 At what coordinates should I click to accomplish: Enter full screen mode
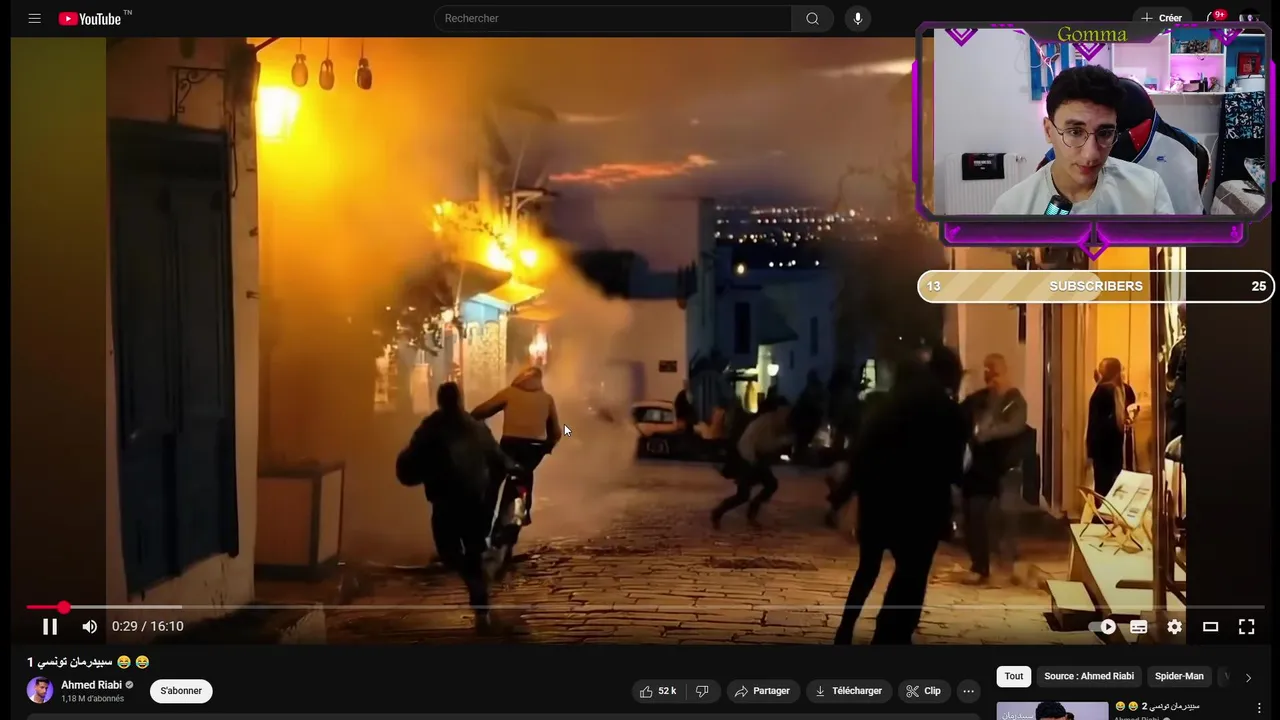coord(1246,626)
